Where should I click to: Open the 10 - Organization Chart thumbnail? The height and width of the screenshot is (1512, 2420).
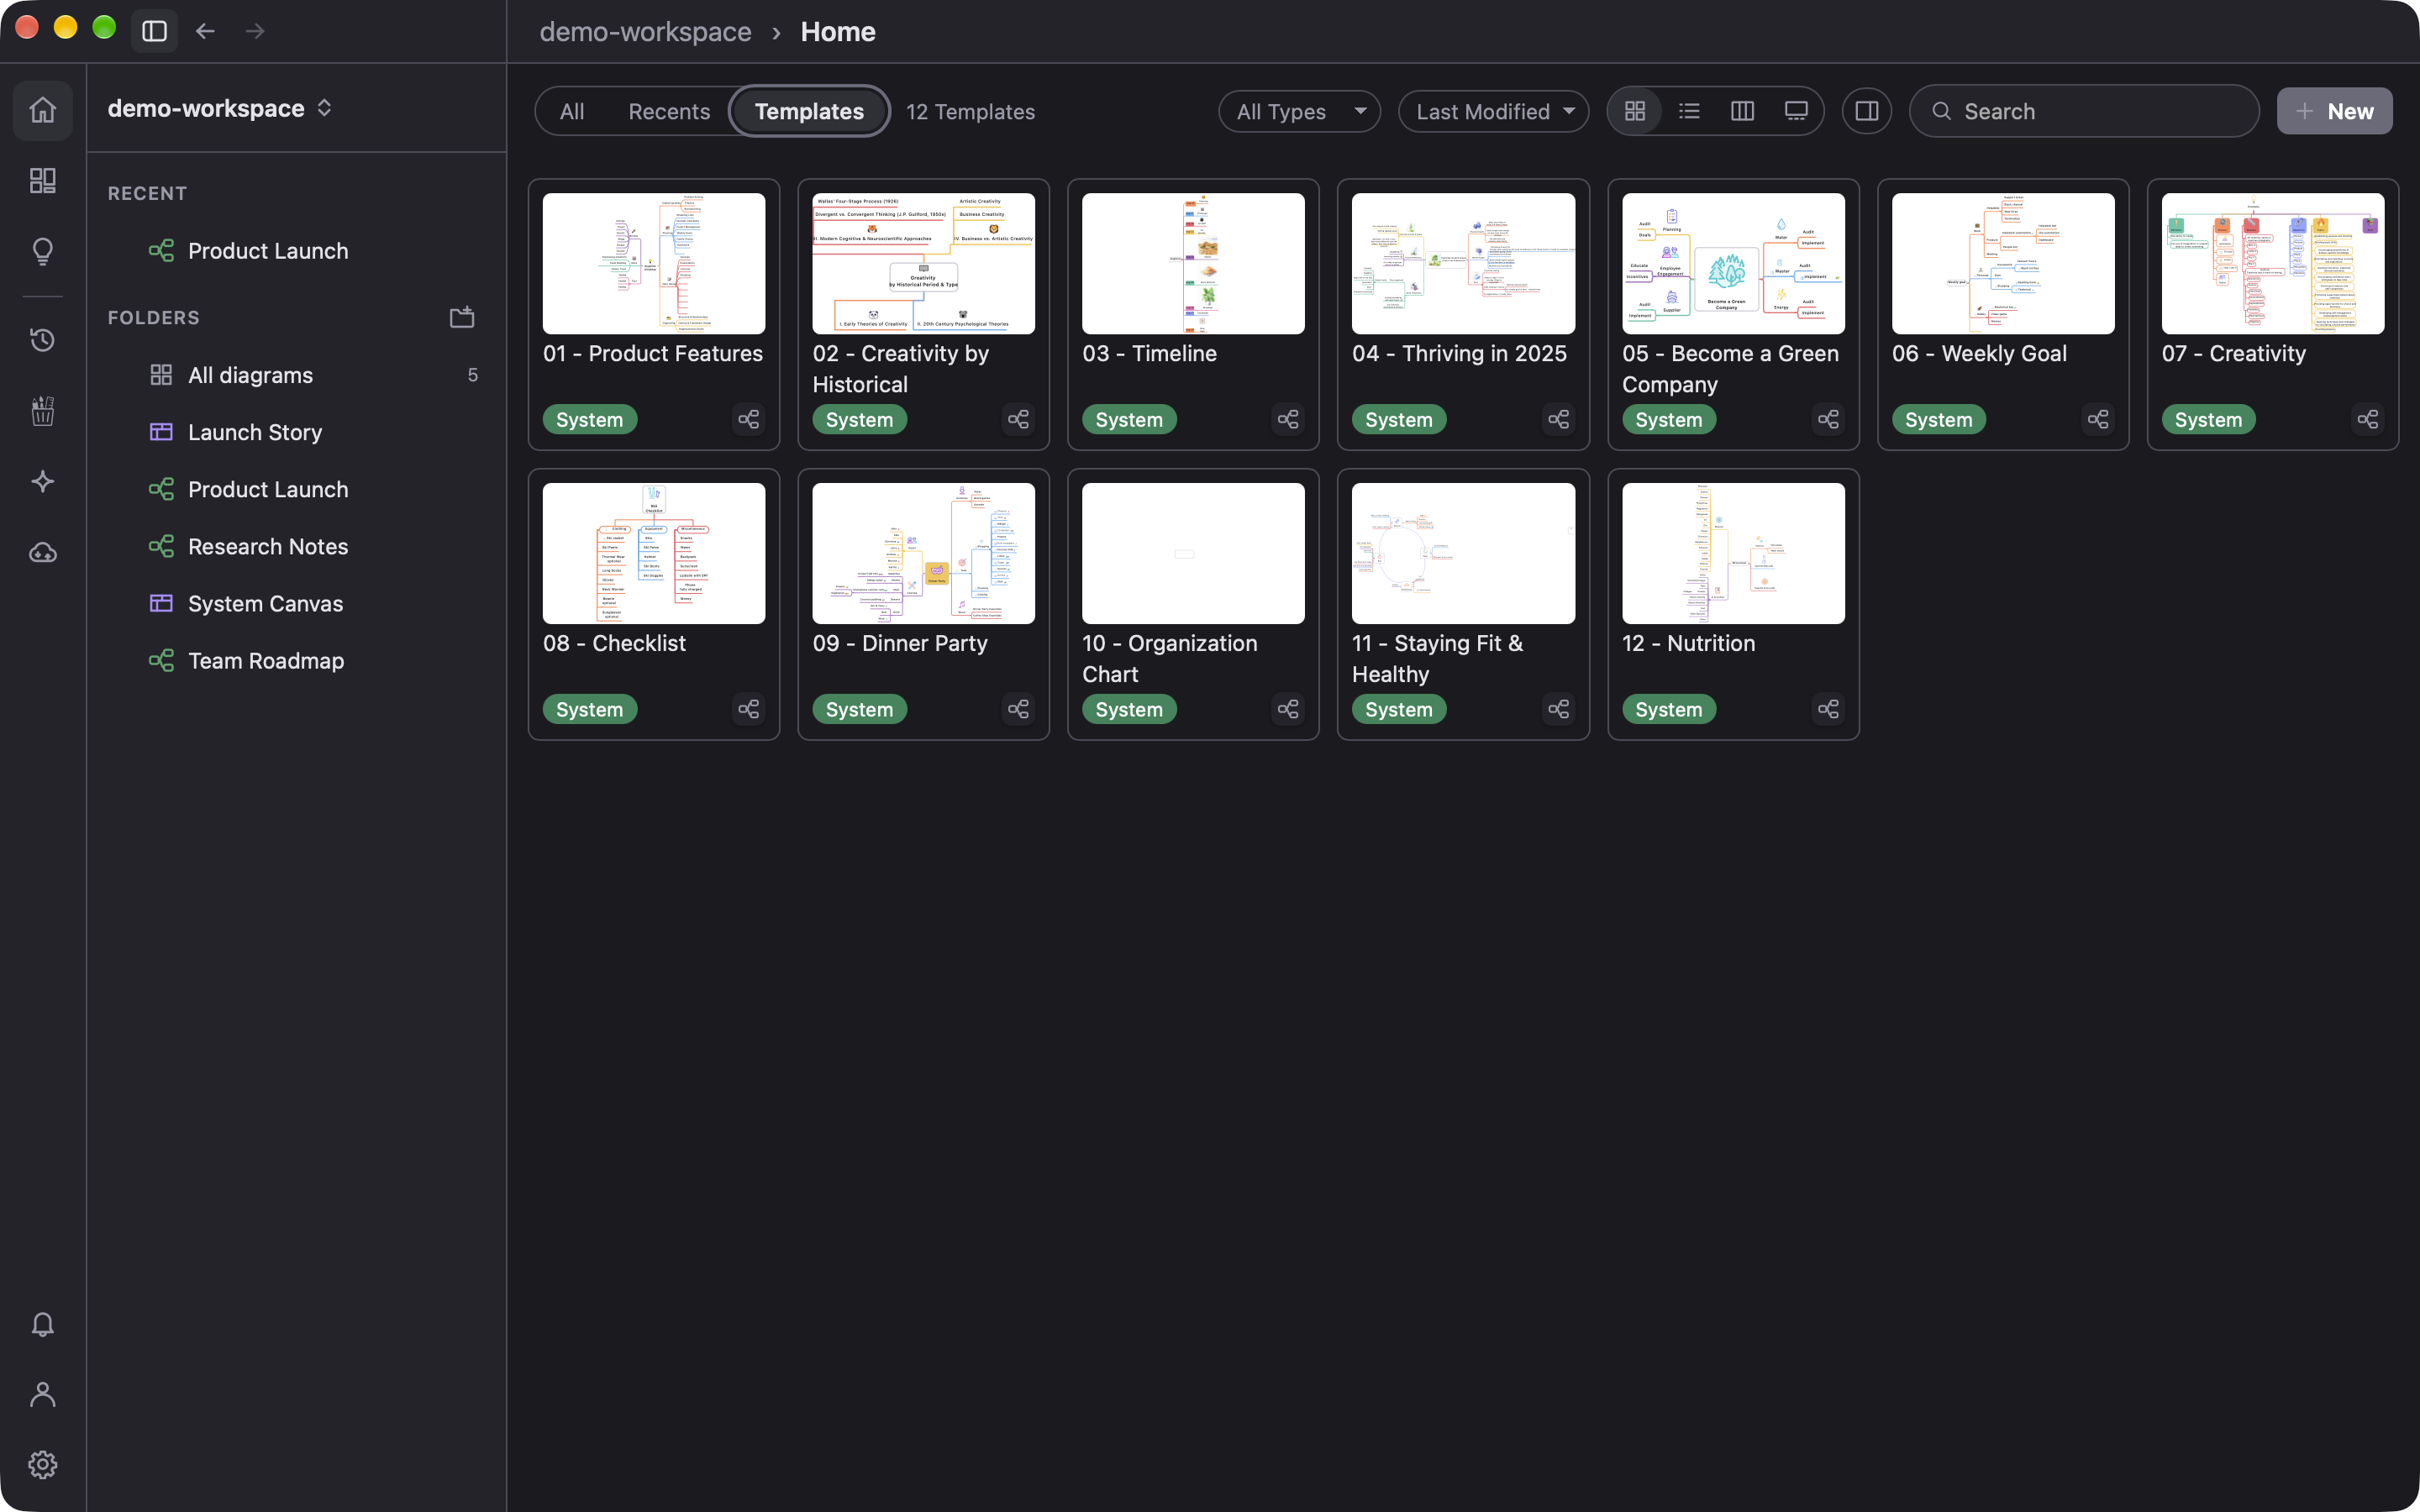(1193, 553)
